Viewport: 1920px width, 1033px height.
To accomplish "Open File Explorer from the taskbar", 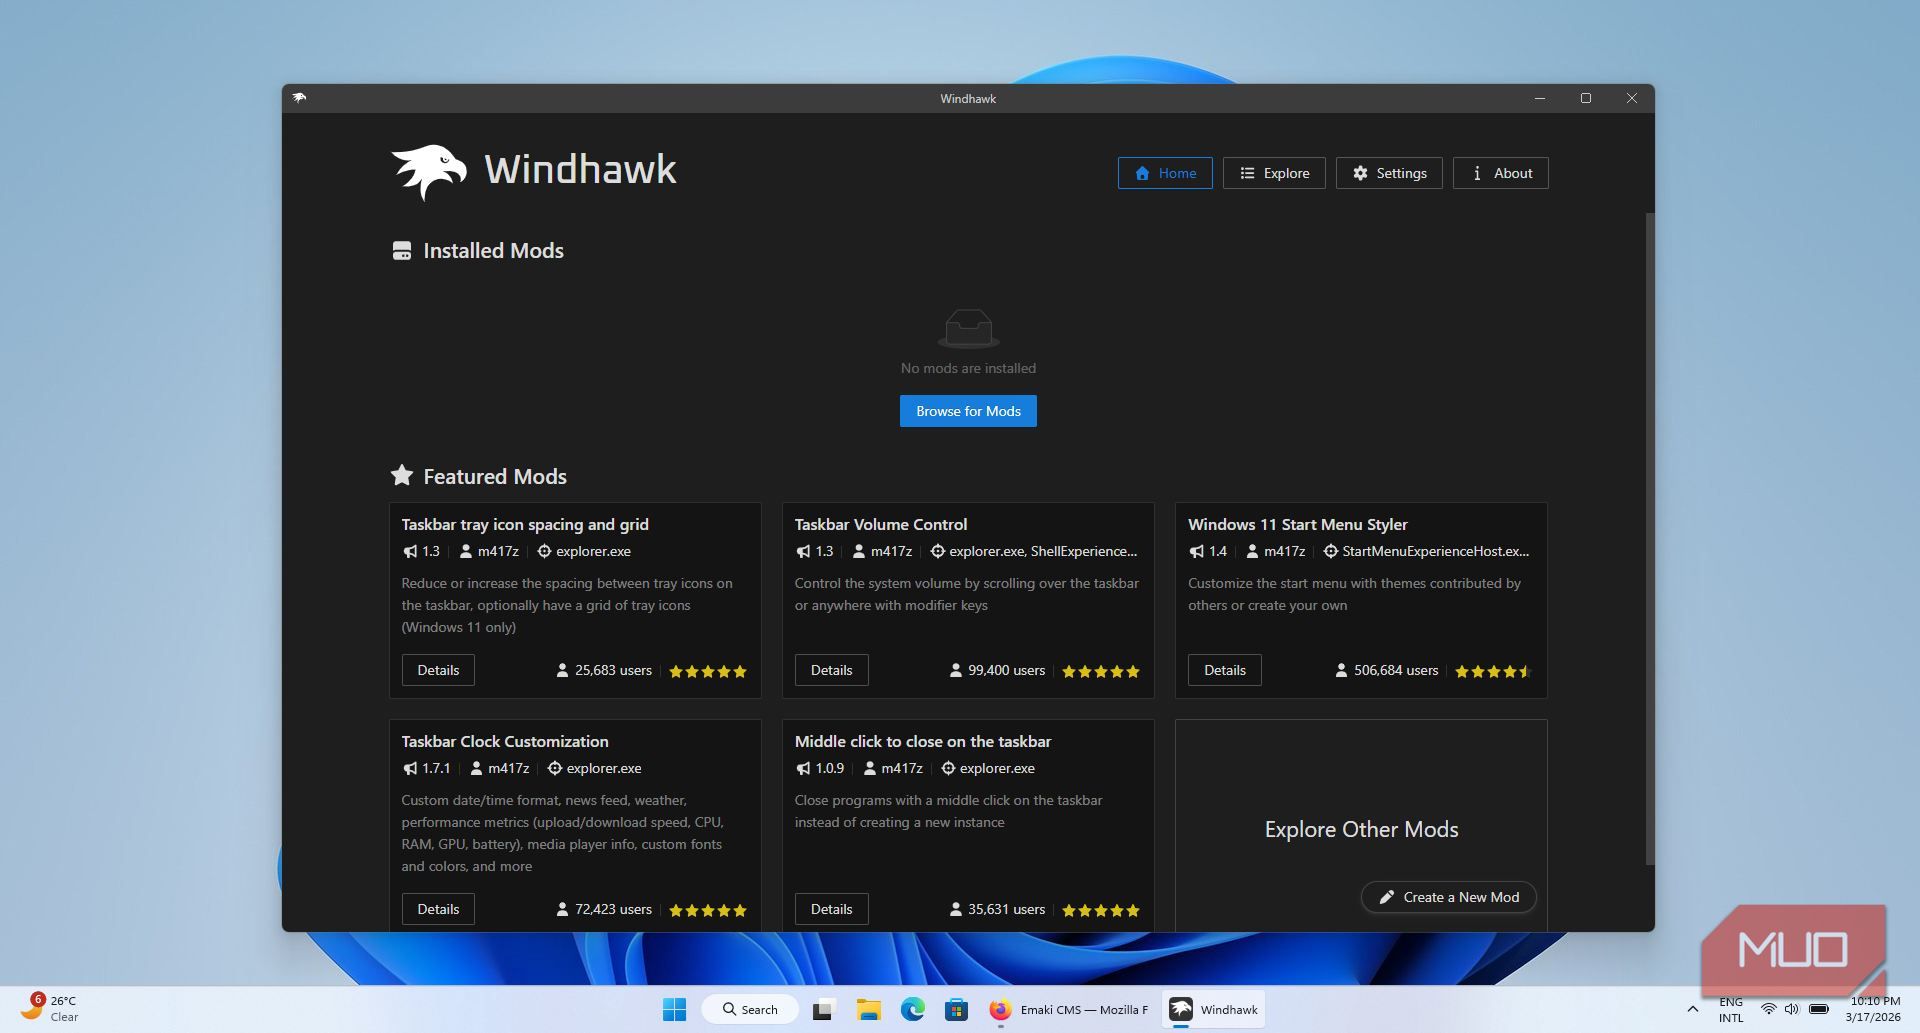I will [x=868, y=1010].
